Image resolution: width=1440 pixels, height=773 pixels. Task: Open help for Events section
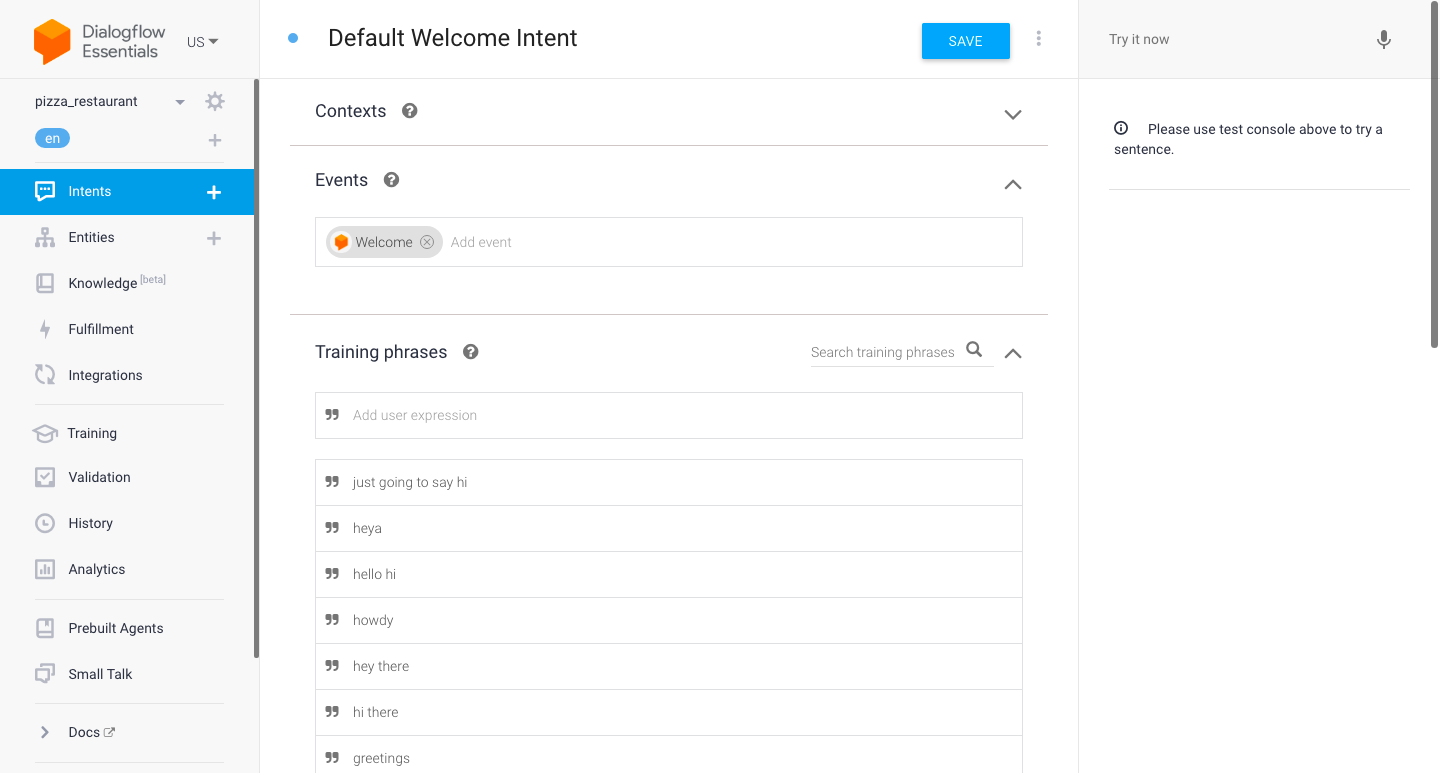(392, 180)
